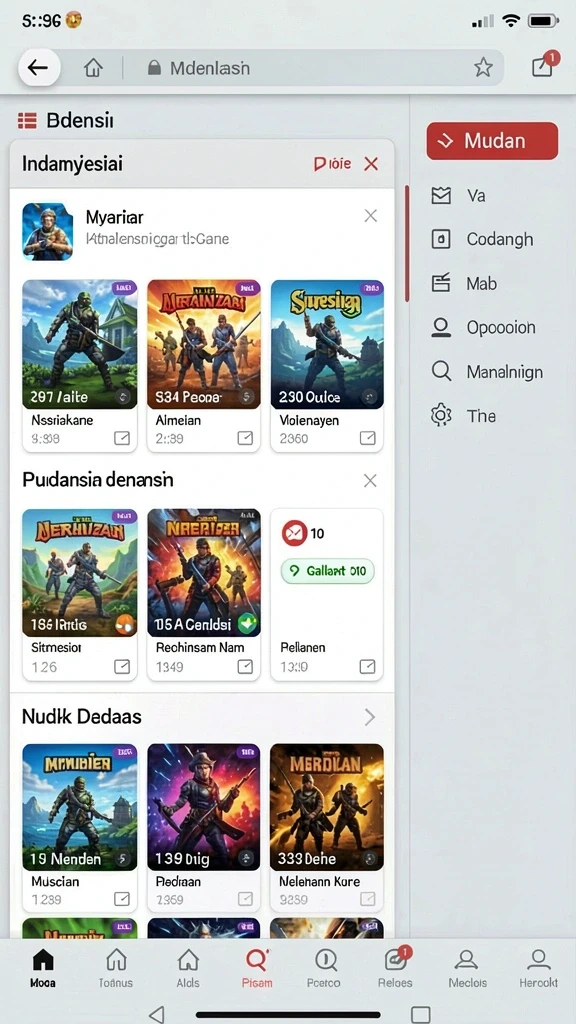
Task: Switch to the Toanus tab
Action: pyautogui.click(x=116, y=968)
